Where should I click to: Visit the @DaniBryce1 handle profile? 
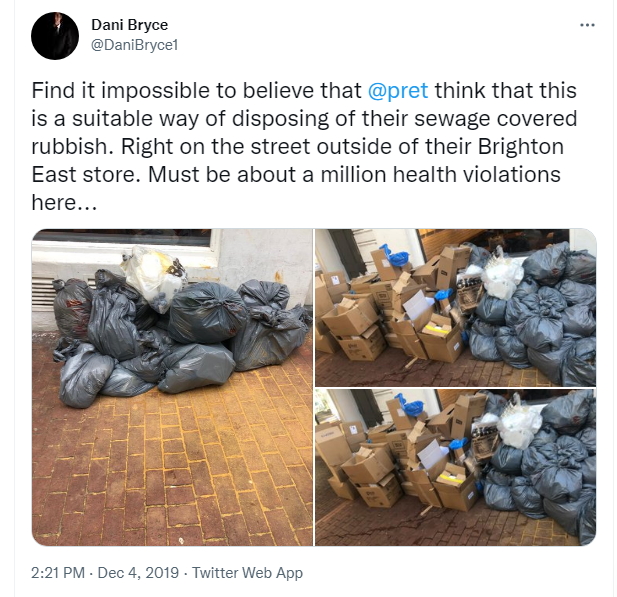click(x=135, y=45)
